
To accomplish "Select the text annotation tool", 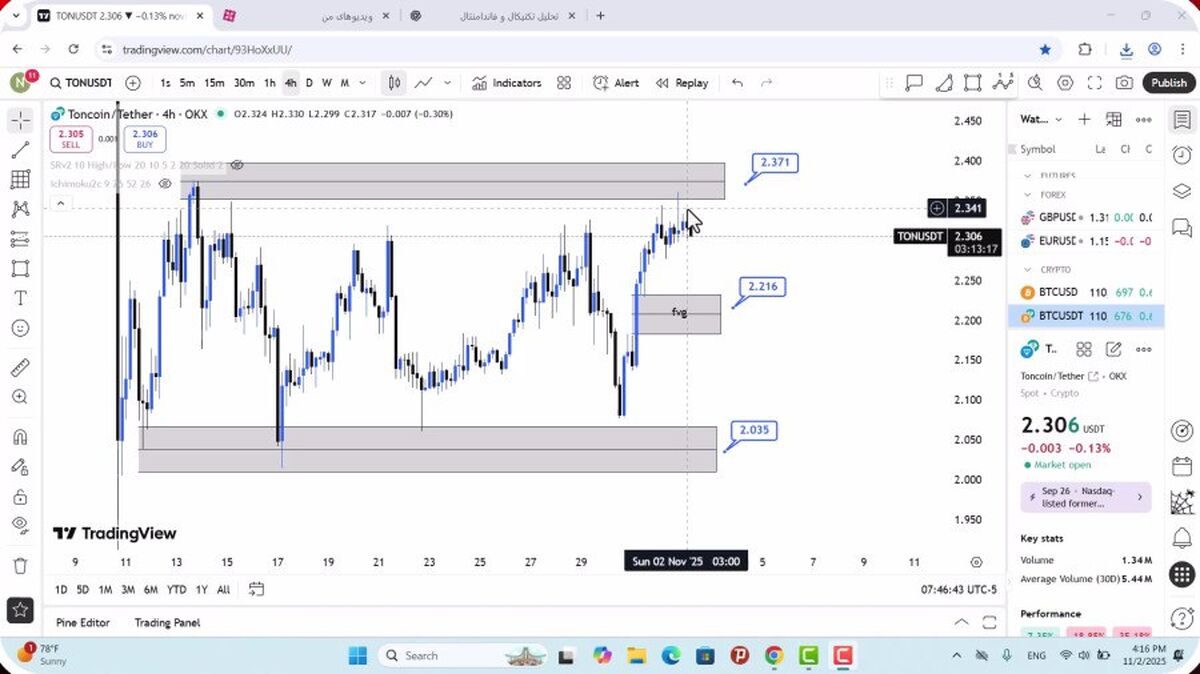I will click(x=20, y=298).
